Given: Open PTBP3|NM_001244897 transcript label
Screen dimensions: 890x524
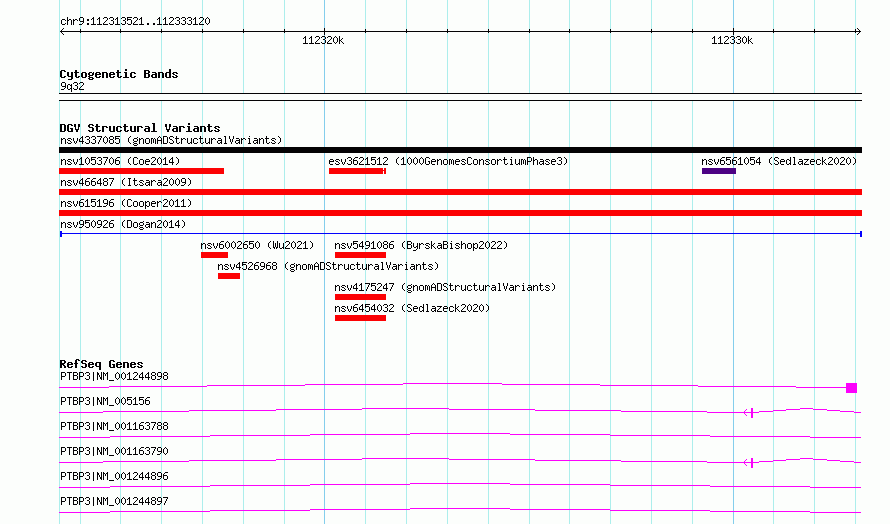Looking at the screenshot, I should [x=114, y=501].
